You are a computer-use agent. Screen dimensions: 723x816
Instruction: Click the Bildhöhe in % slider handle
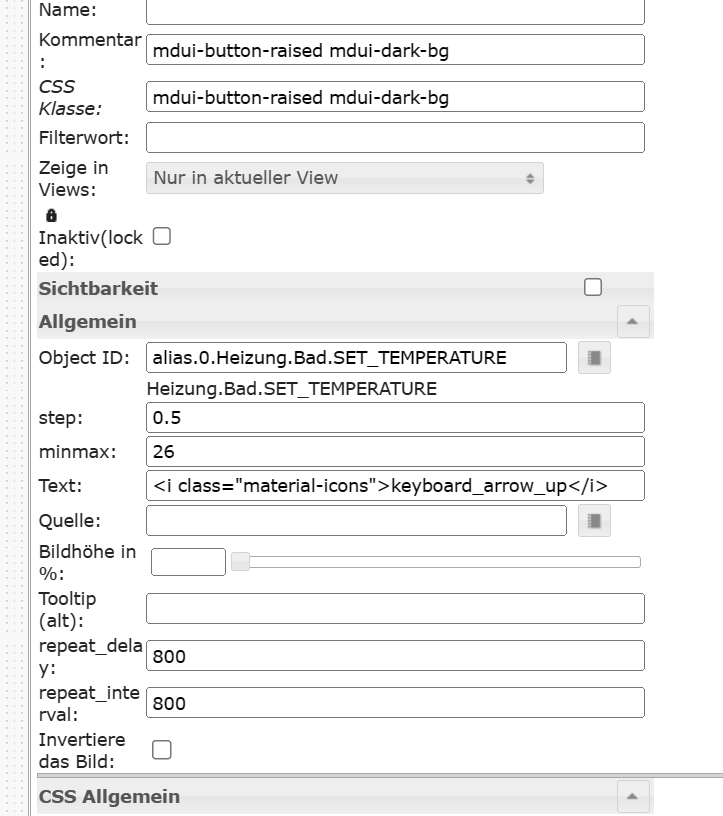[x=240, y=562]
